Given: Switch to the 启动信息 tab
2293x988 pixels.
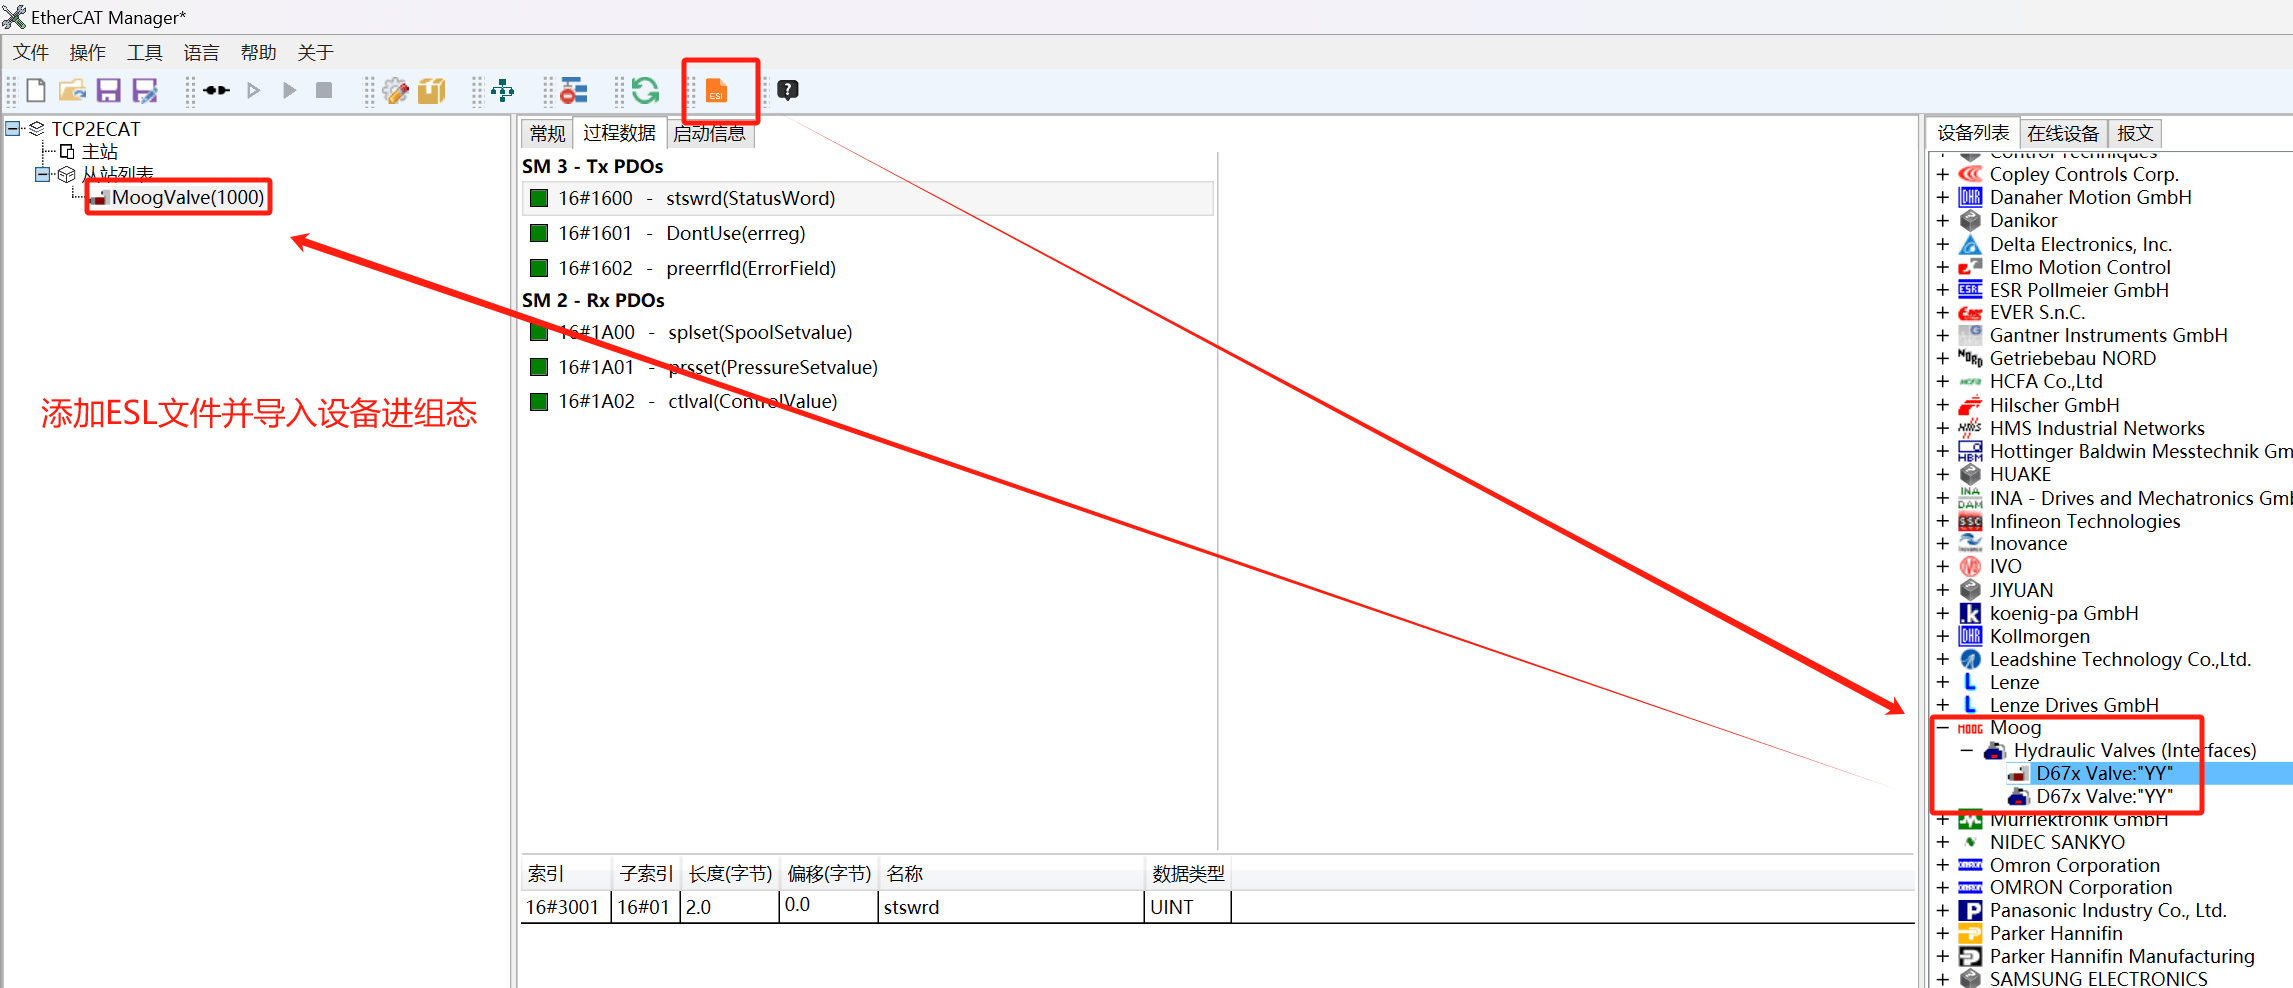Looking at the screenshot, I should (x=709, y=133).
